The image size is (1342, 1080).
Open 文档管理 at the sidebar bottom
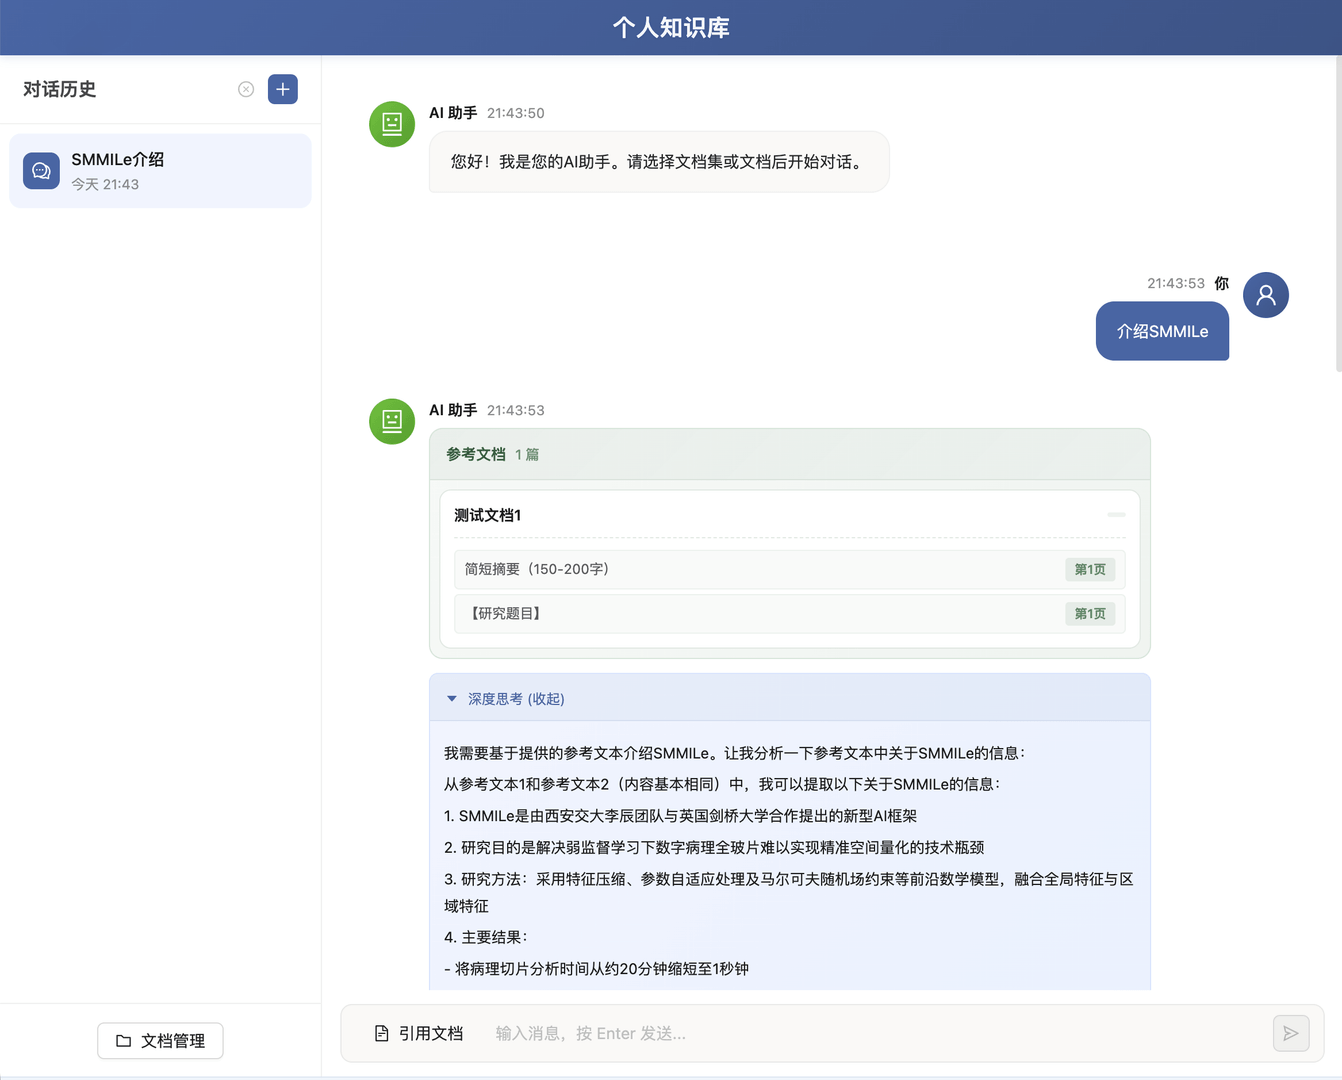[x=160, y=1040]
